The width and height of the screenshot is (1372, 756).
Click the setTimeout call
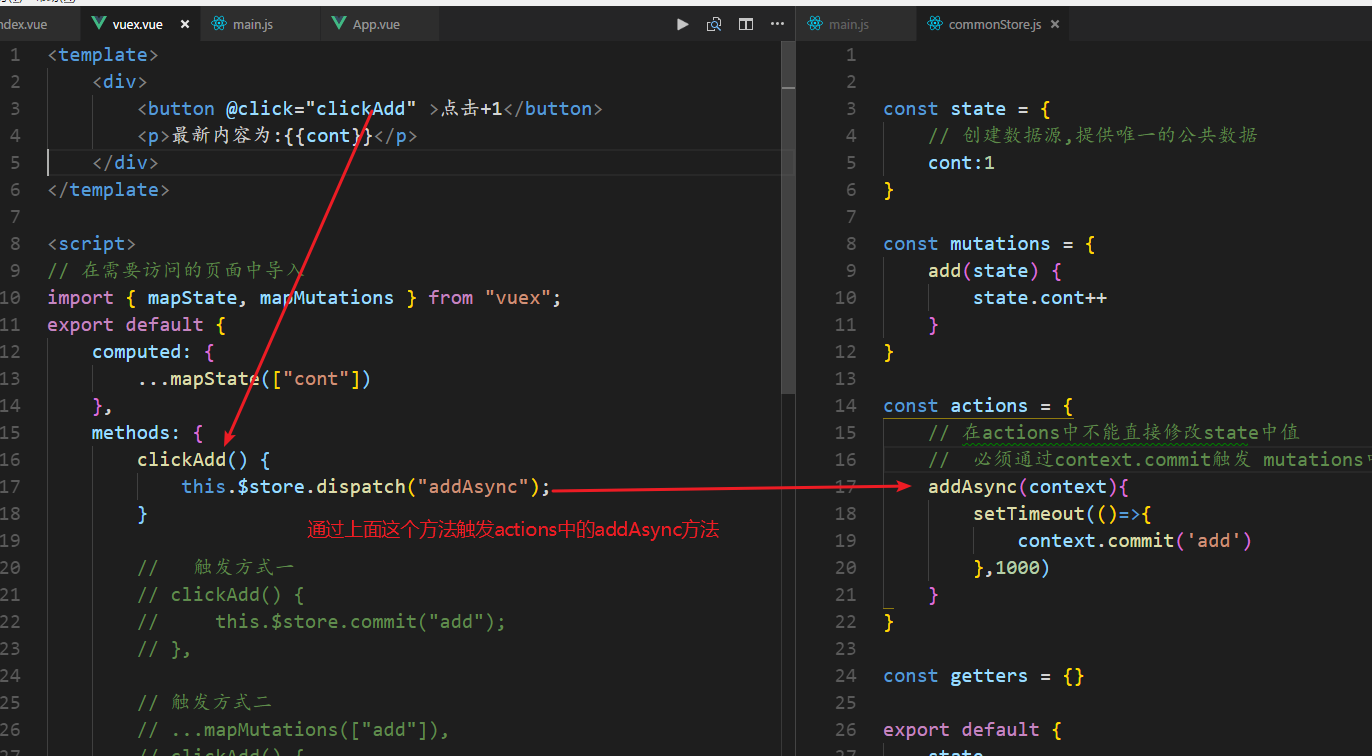[x=1062, y=513]
